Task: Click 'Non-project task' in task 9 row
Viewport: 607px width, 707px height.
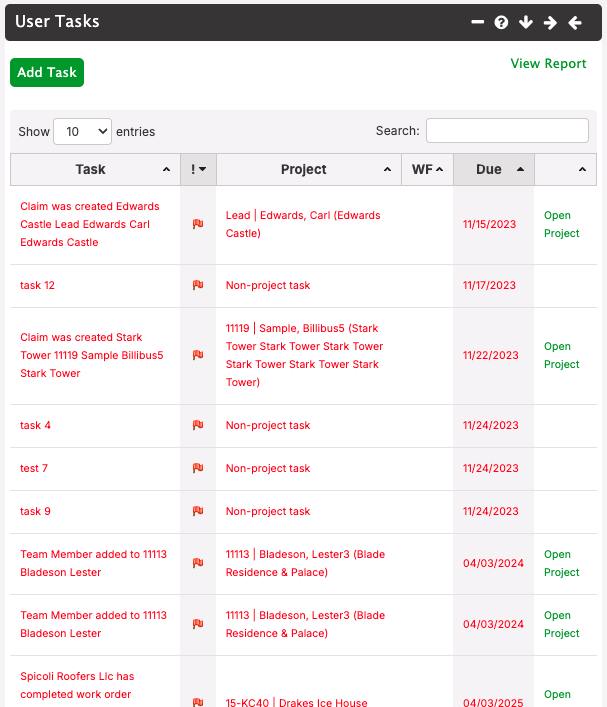Action: [268, 511]
